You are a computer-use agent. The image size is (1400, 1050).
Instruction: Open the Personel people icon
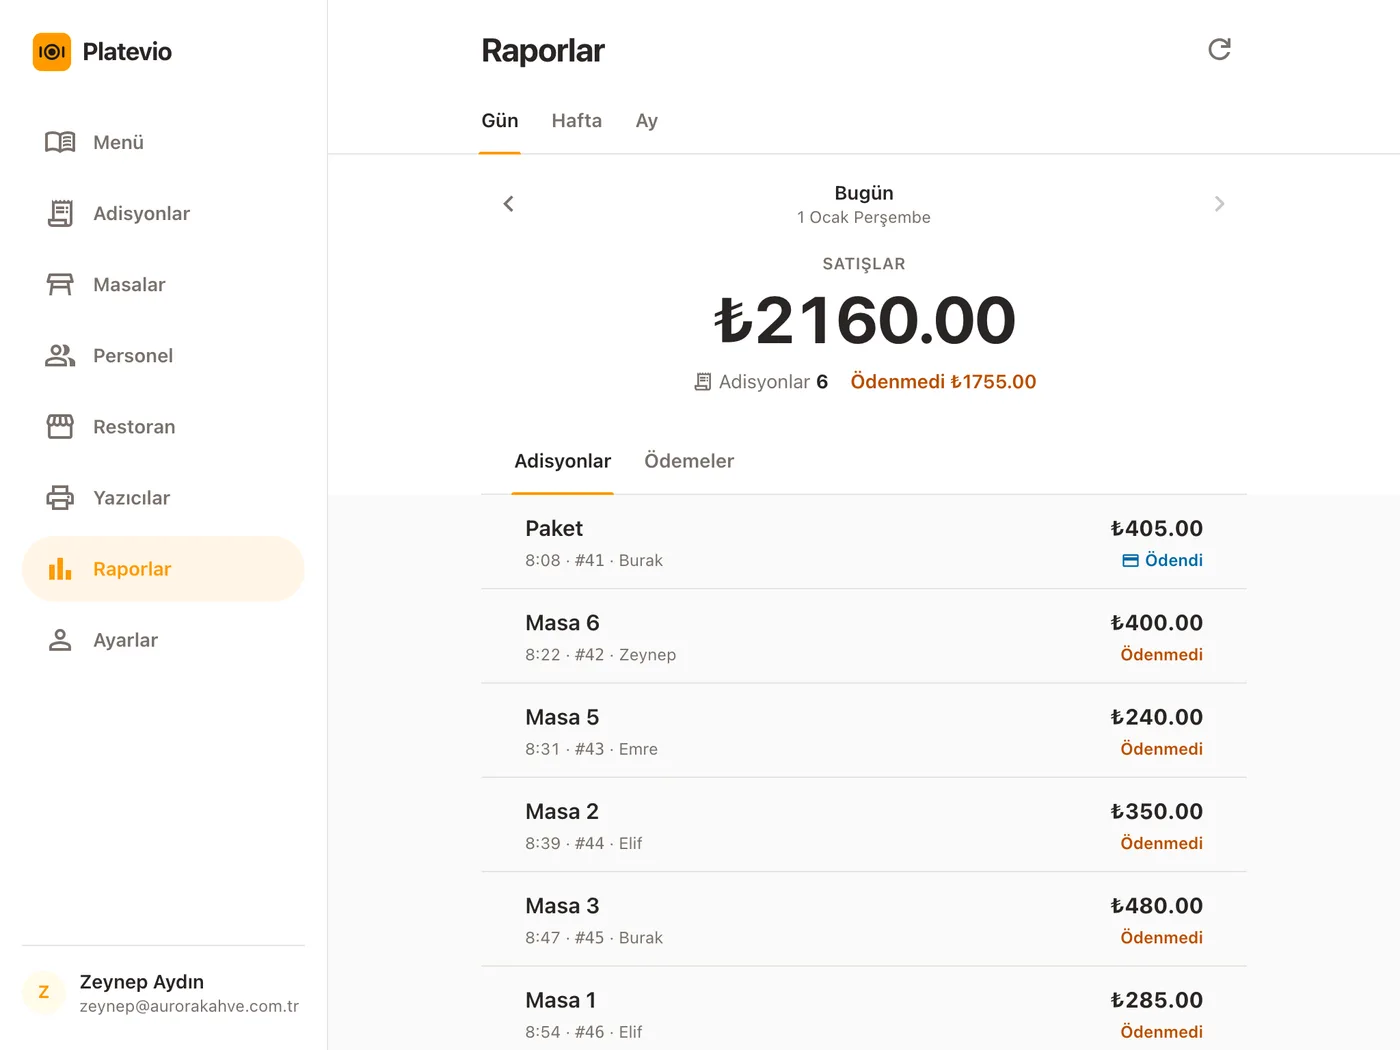click(60, 355)
